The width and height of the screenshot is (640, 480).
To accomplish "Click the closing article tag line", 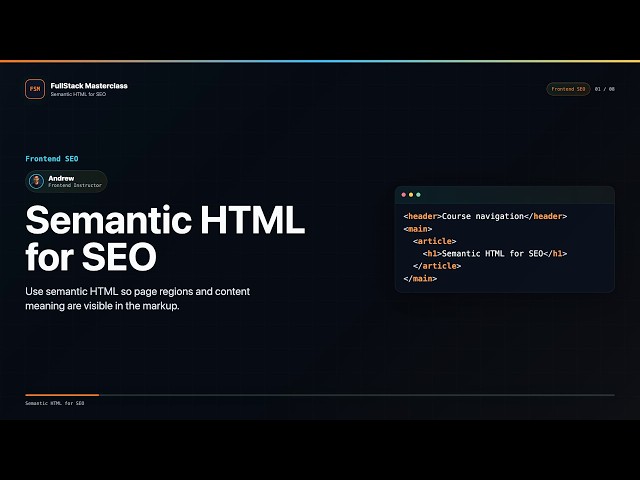I will pyautogui.click(x=437, y=266).
